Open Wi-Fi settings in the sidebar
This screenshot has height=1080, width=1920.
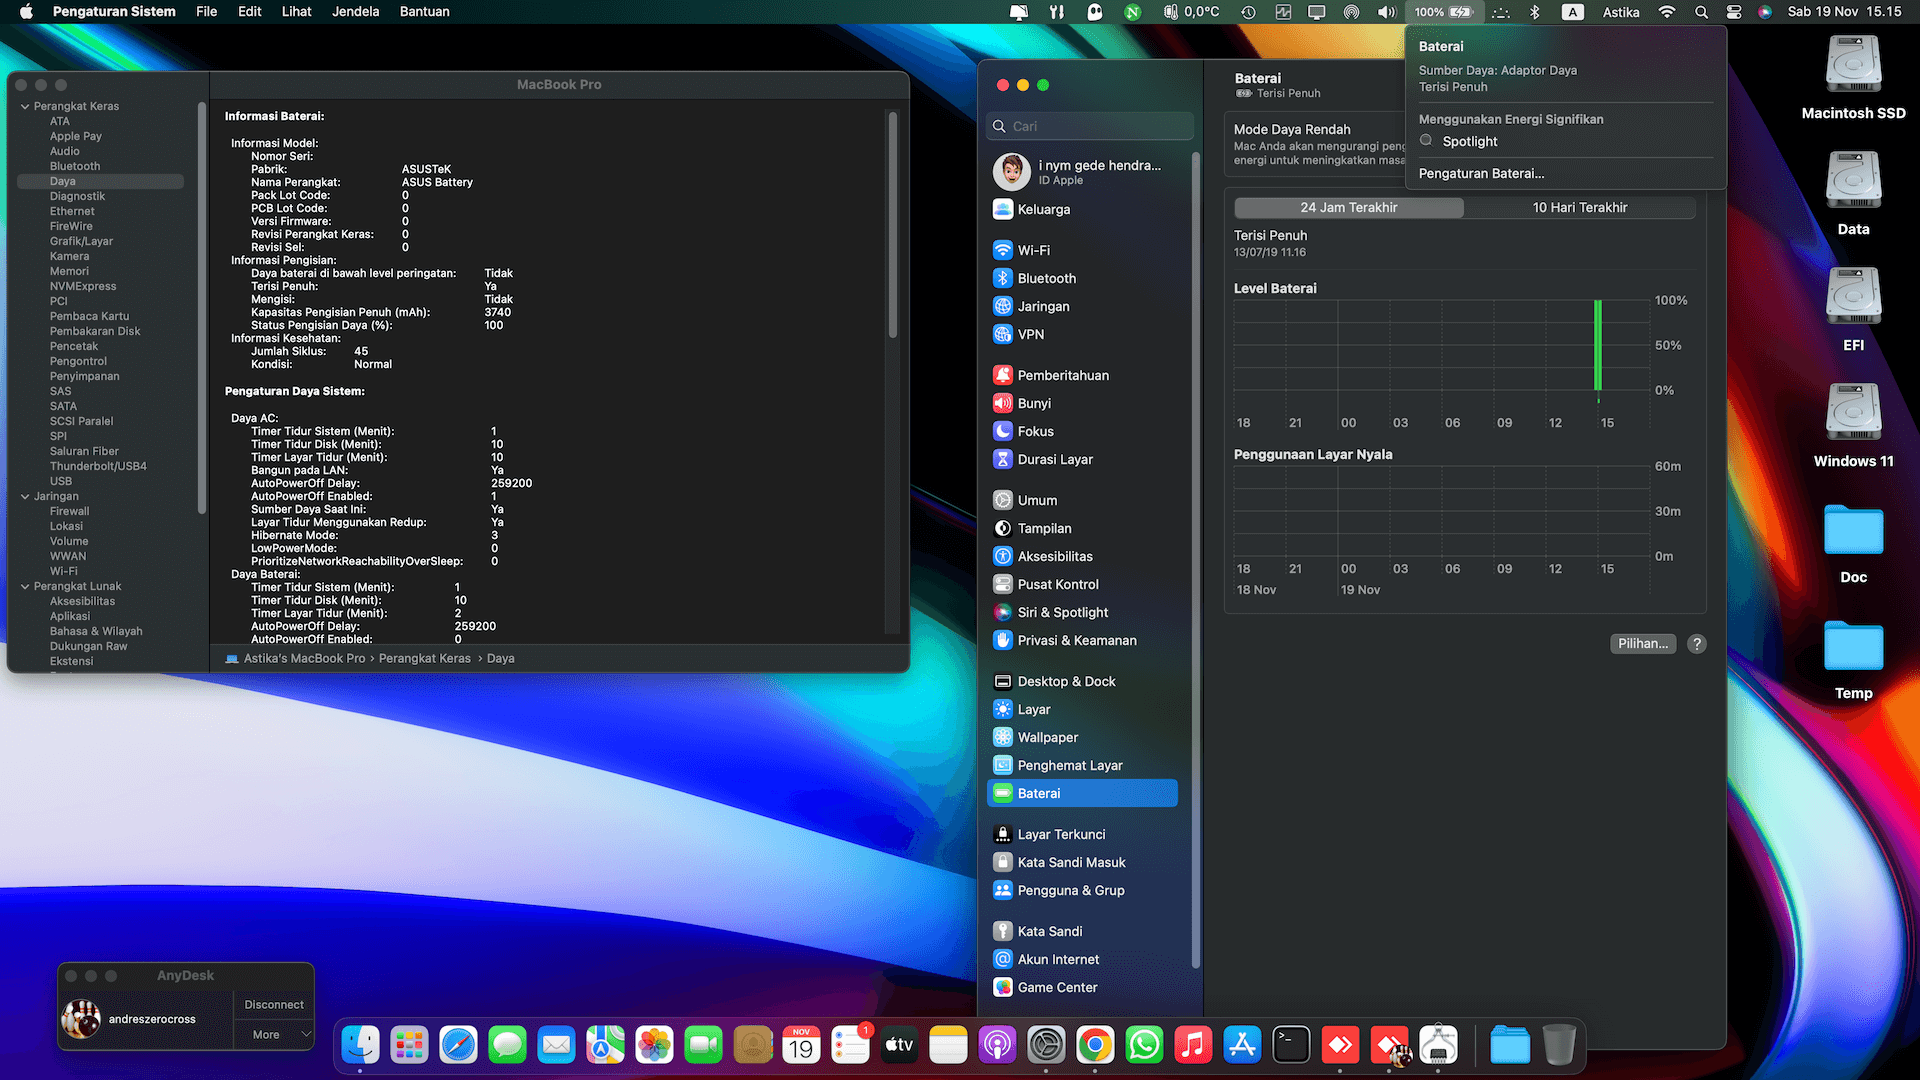coord(1084,250)
